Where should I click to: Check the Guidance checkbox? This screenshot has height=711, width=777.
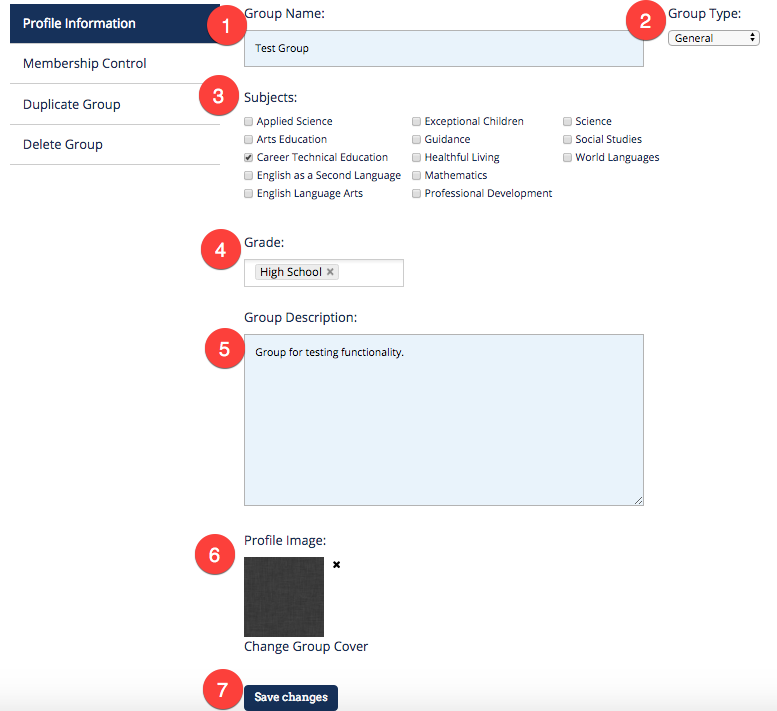point(416,139)
